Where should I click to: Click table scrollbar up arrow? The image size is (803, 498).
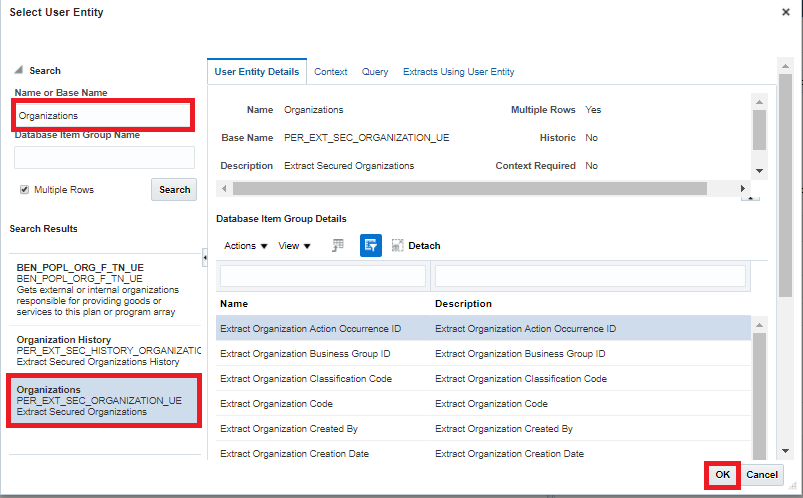point(759,325)
